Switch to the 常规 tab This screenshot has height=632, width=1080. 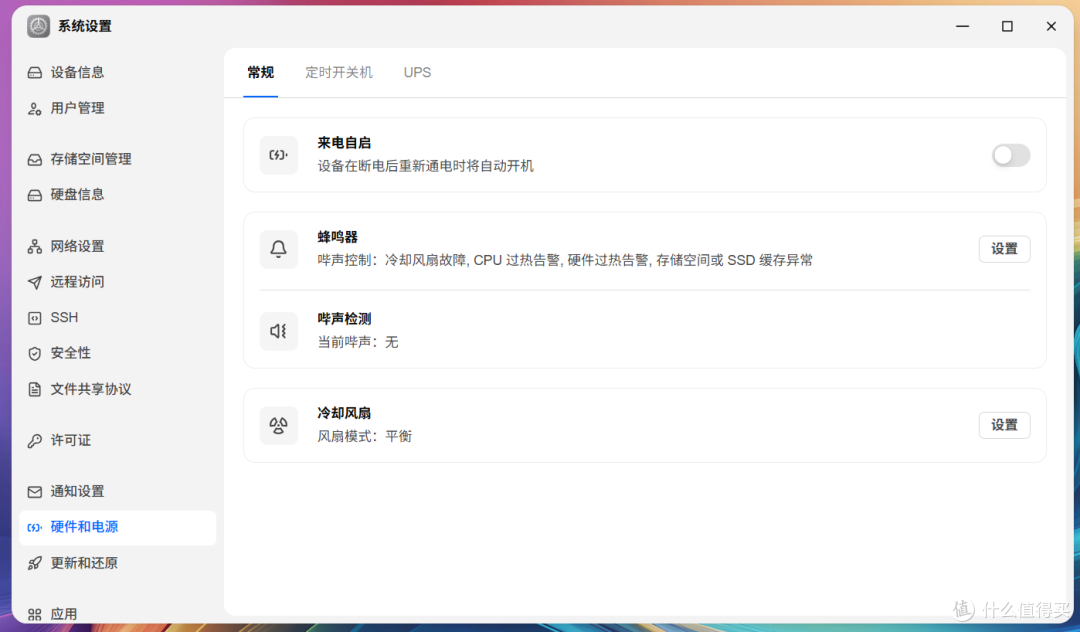coord(260,72)
